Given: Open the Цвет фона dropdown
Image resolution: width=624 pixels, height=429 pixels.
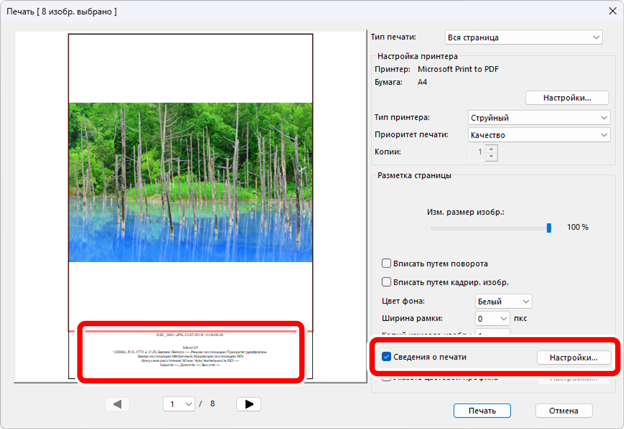Looking at the screenshot, I should tap(501, 301).
